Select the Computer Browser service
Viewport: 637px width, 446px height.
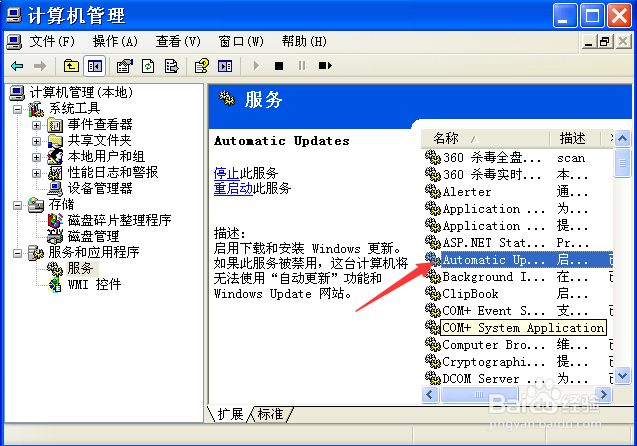(x=518, y=345)
